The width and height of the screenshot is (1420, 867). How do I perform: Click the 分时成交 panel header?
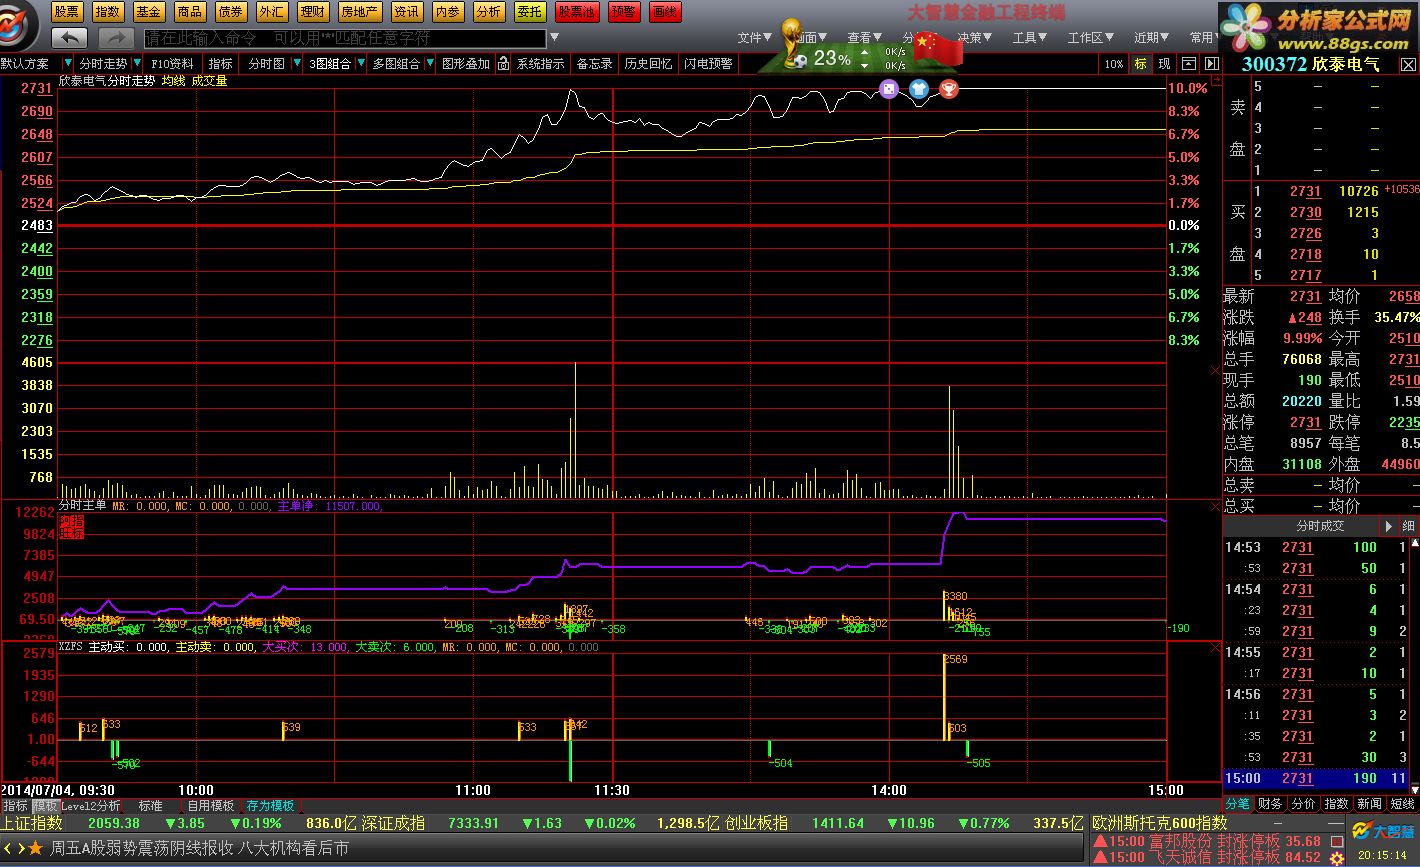click(x=1300, y=526)
